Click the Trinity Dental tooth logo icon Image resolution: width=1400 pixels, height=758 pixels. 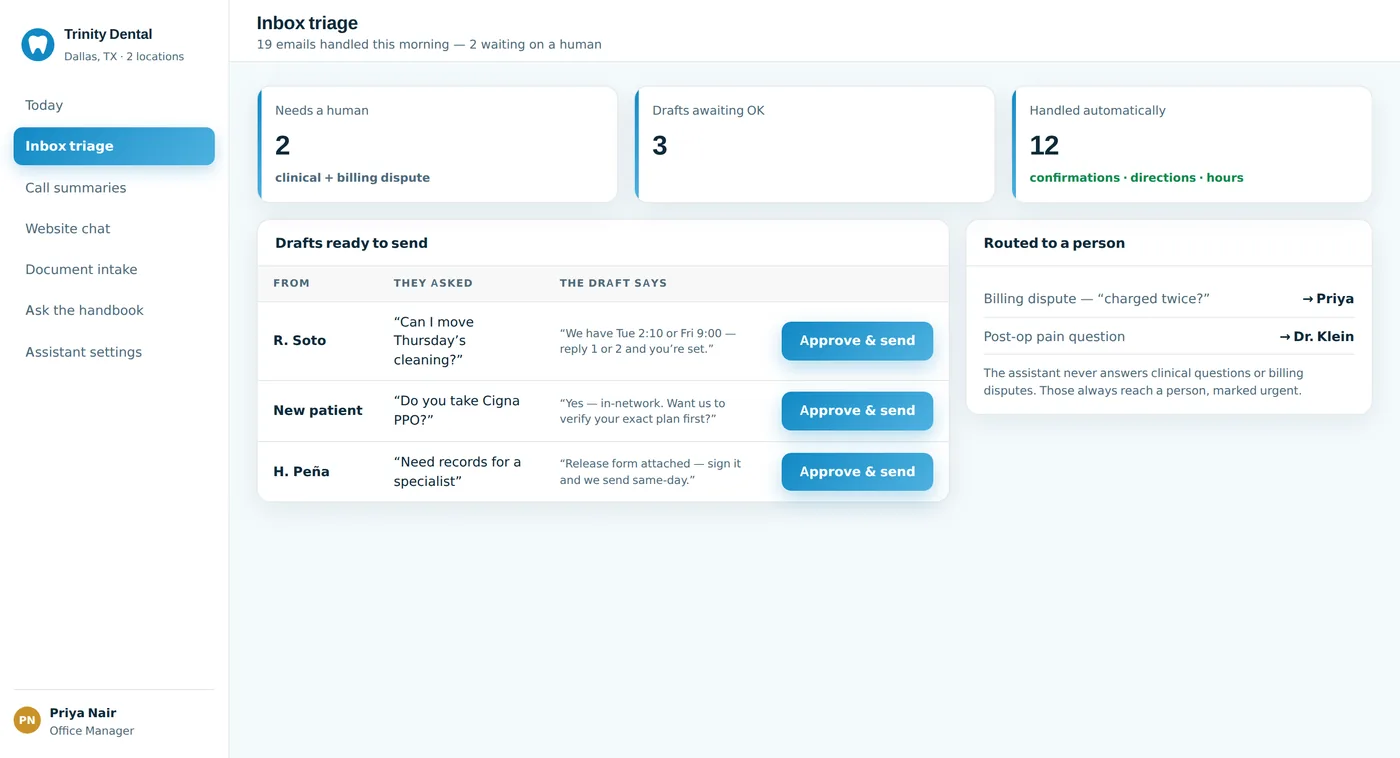[x=38, y=44]
